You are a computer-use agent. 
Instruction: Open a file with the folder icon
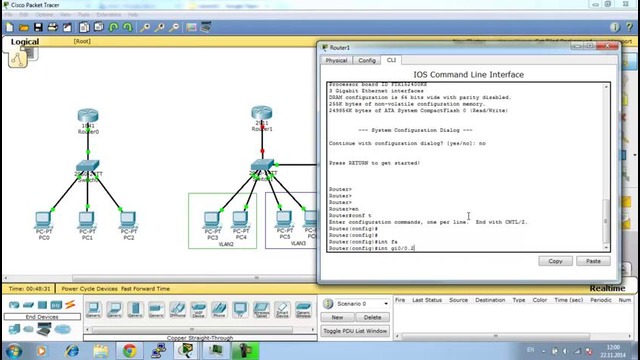pos(24,27)
